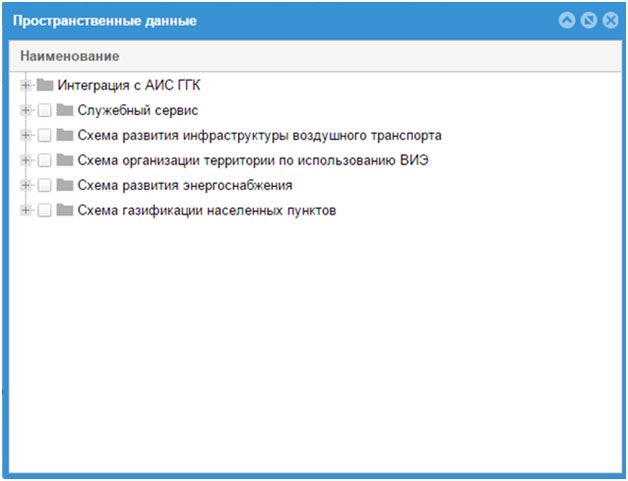This screenshot has height=481, width=628.
Task: Expand the Интеграция с АИС ГГК node
Action: coord(26,85)
